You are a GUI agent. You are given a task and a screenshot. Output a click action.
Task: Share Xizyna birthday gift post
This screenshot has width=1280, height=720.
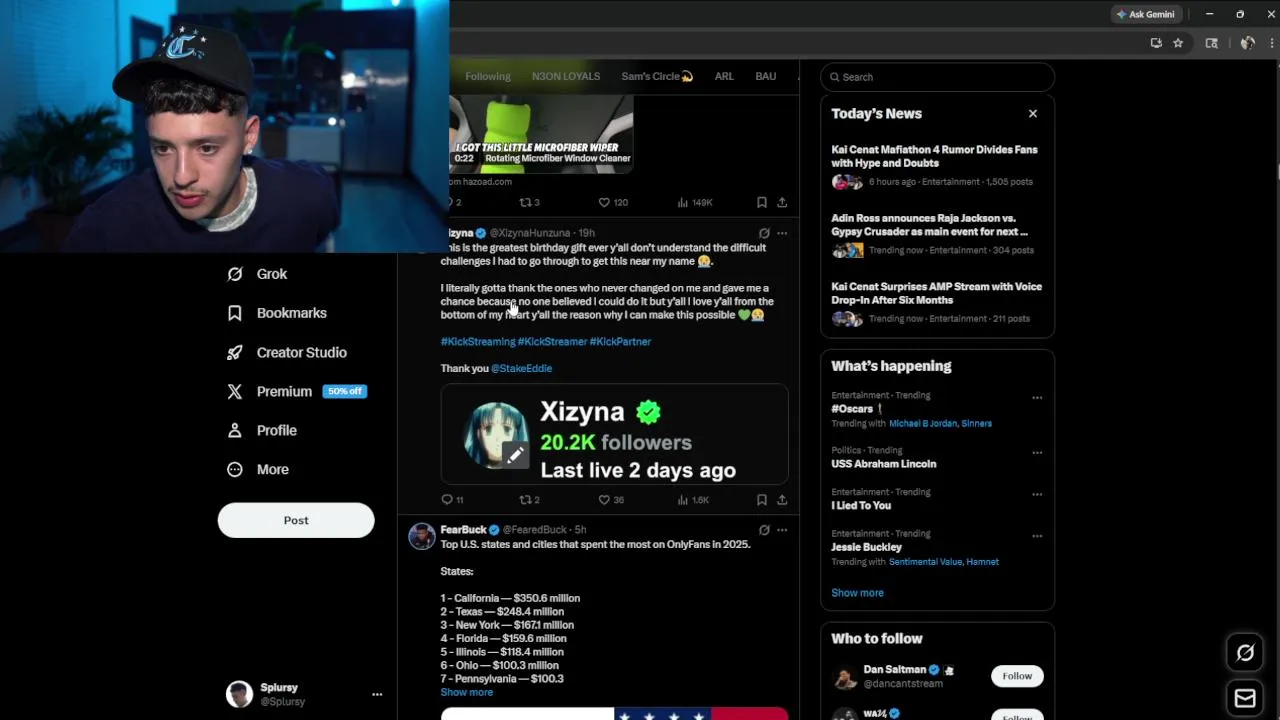click(x=782, y=499)
